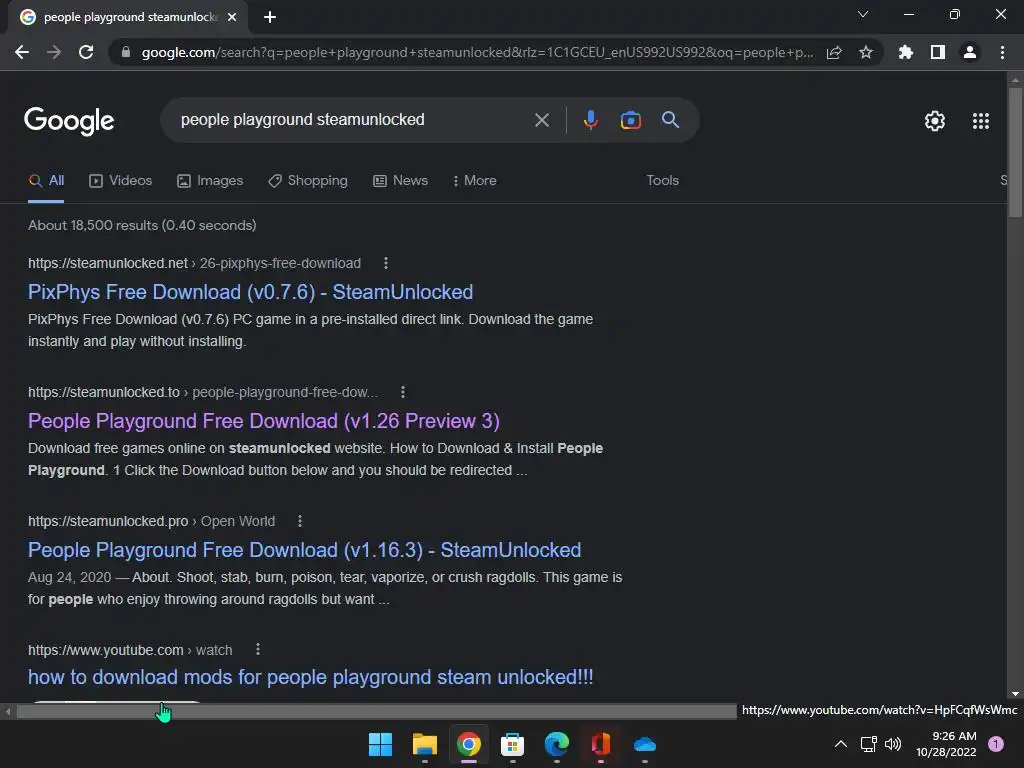
Task: Open the Windows Start menu
Action: click(380, 744)
